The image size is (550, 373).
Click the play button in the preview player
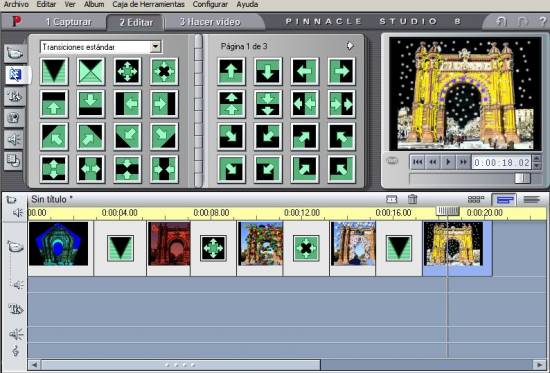tap(448, 162)
